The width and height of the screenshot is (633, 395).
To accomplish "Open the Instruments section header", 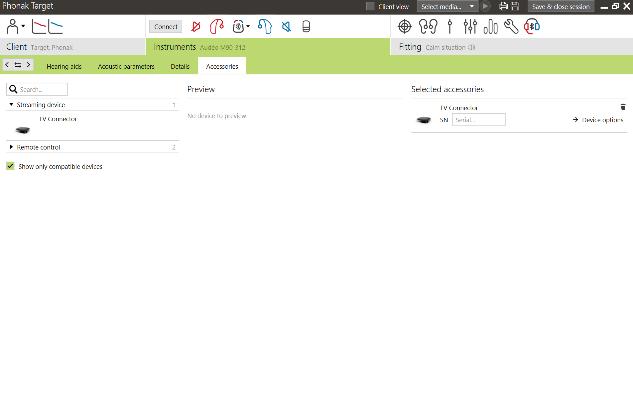I will (268, 47).
